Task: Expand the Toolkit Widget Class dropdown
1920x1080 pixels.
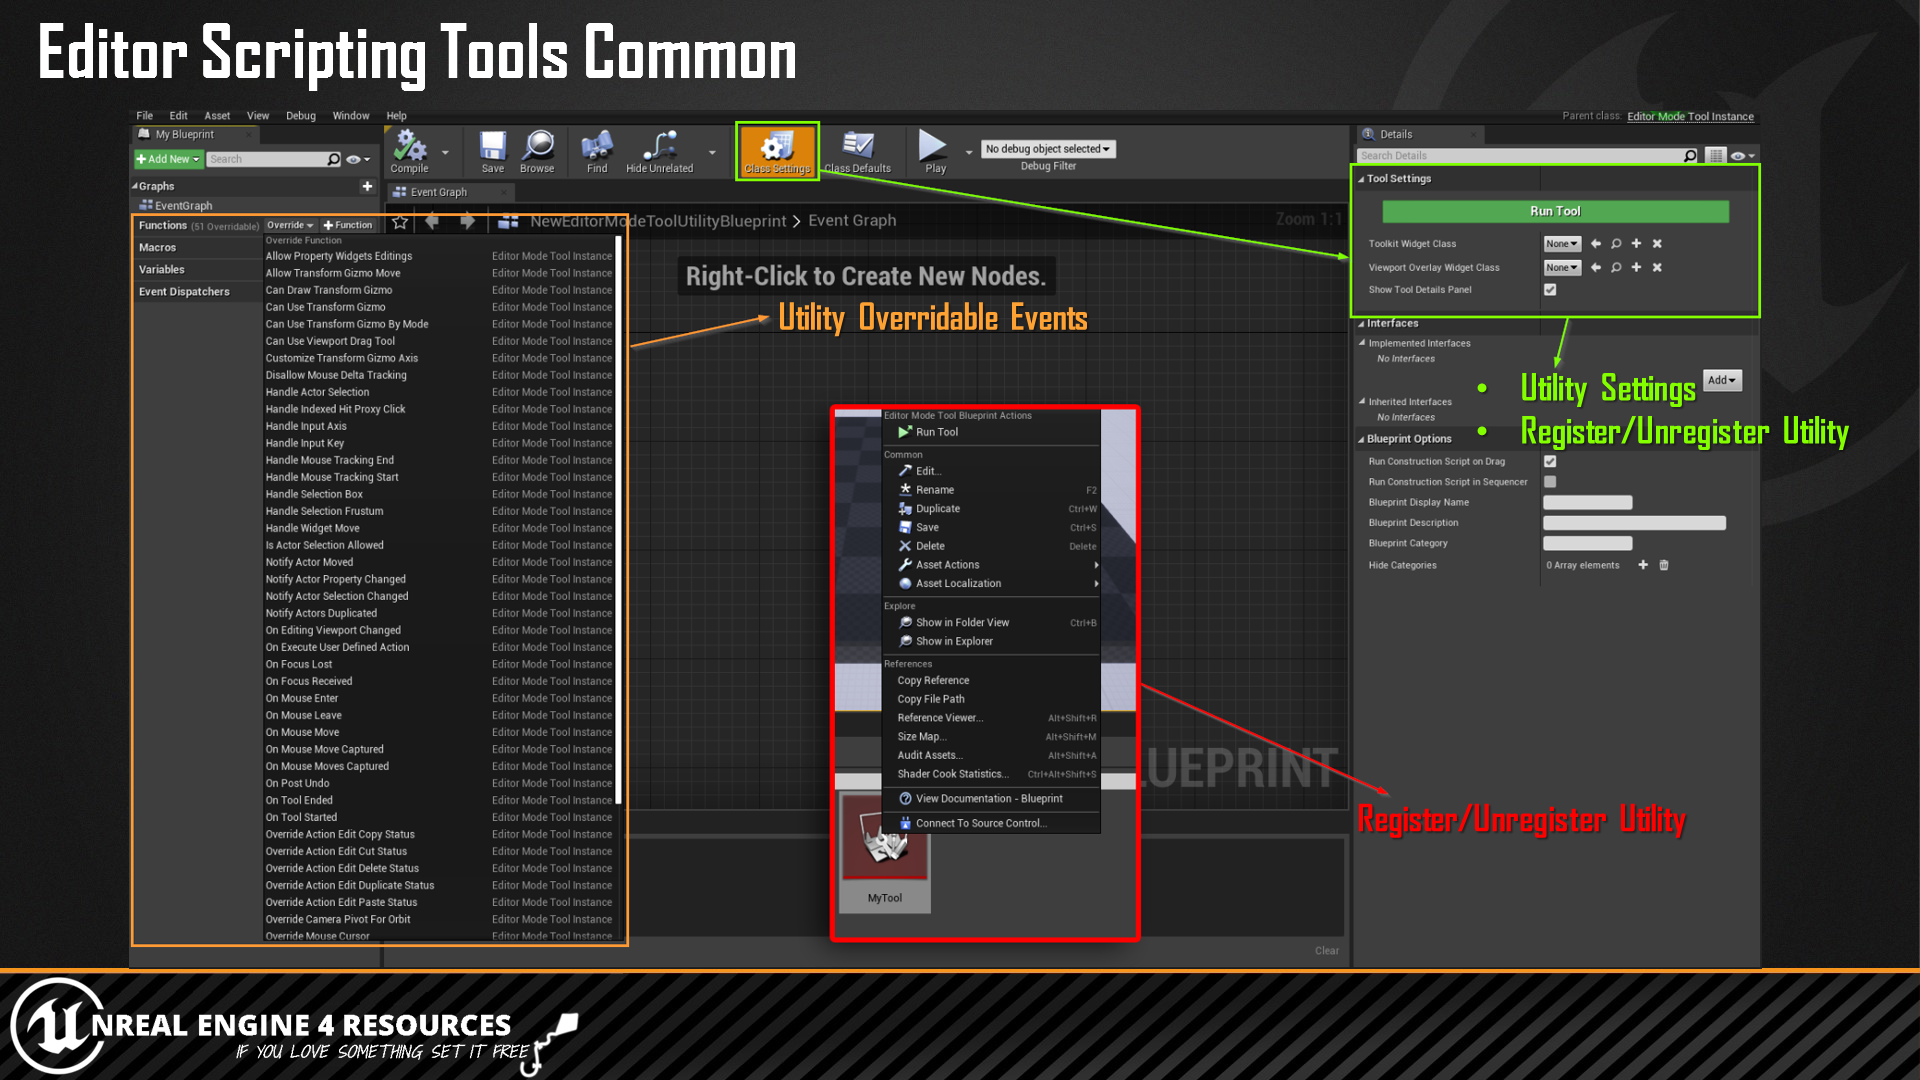Action: (x=1563, y=243)
